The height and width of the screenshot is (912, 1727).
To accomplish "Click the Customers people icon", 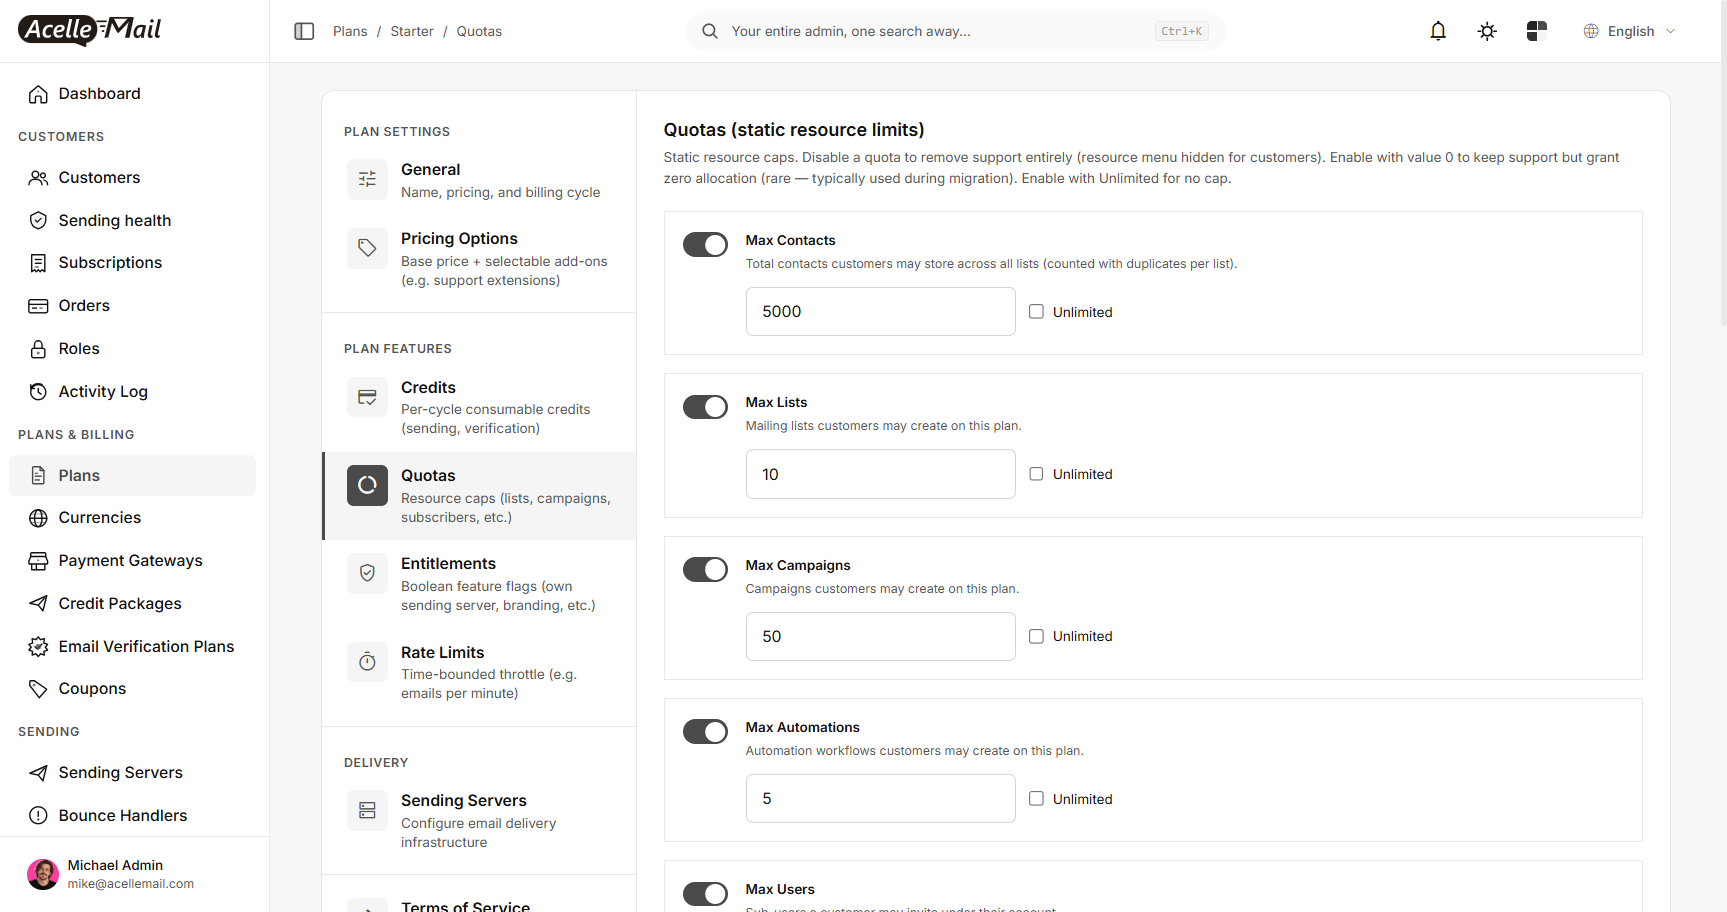I will tap(38, 178).
